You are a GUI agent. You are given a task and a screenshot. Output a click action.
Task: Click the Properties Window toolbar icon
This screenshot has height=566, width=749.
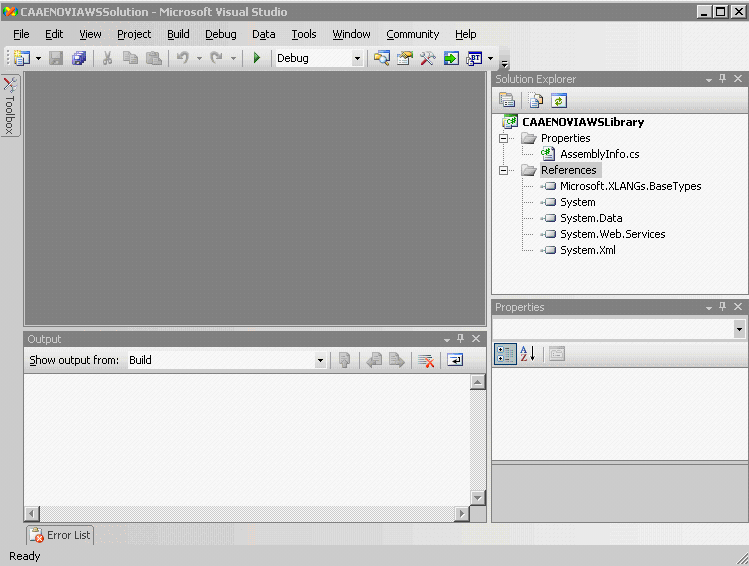click(x=405, y=58)
